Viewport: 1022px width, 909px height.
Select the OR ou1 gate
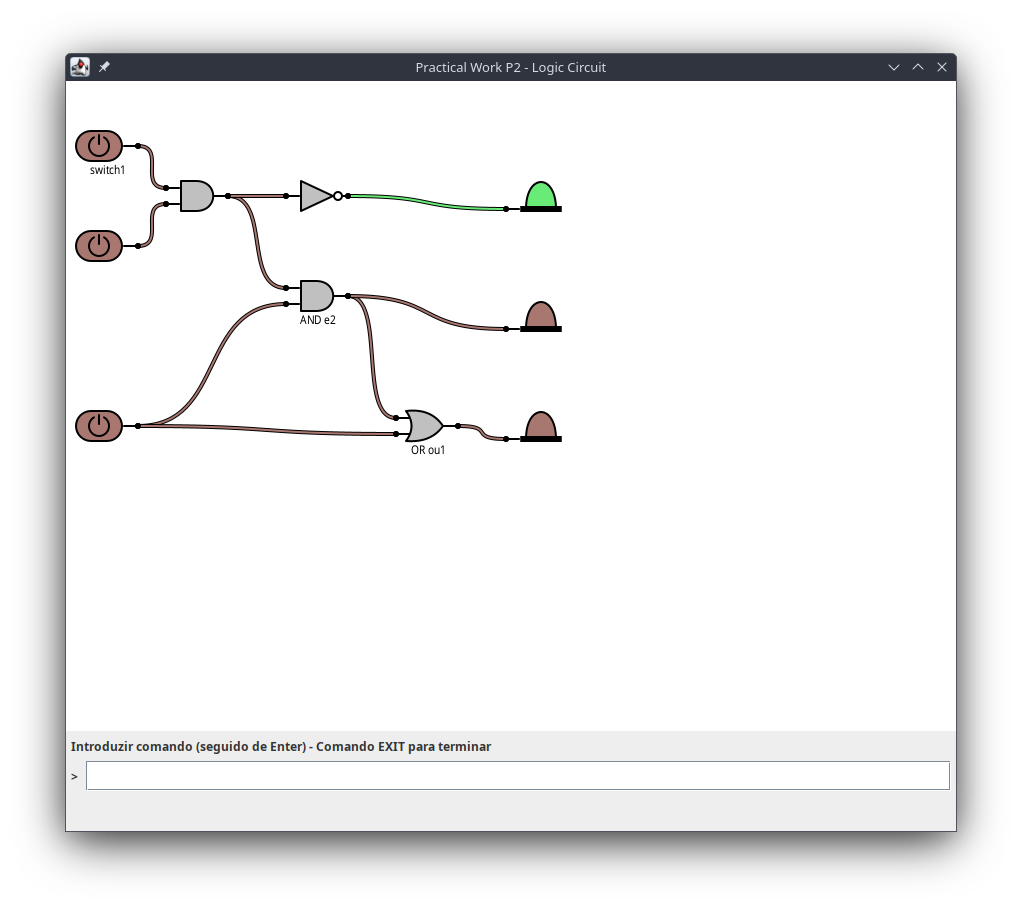(424, 426)
